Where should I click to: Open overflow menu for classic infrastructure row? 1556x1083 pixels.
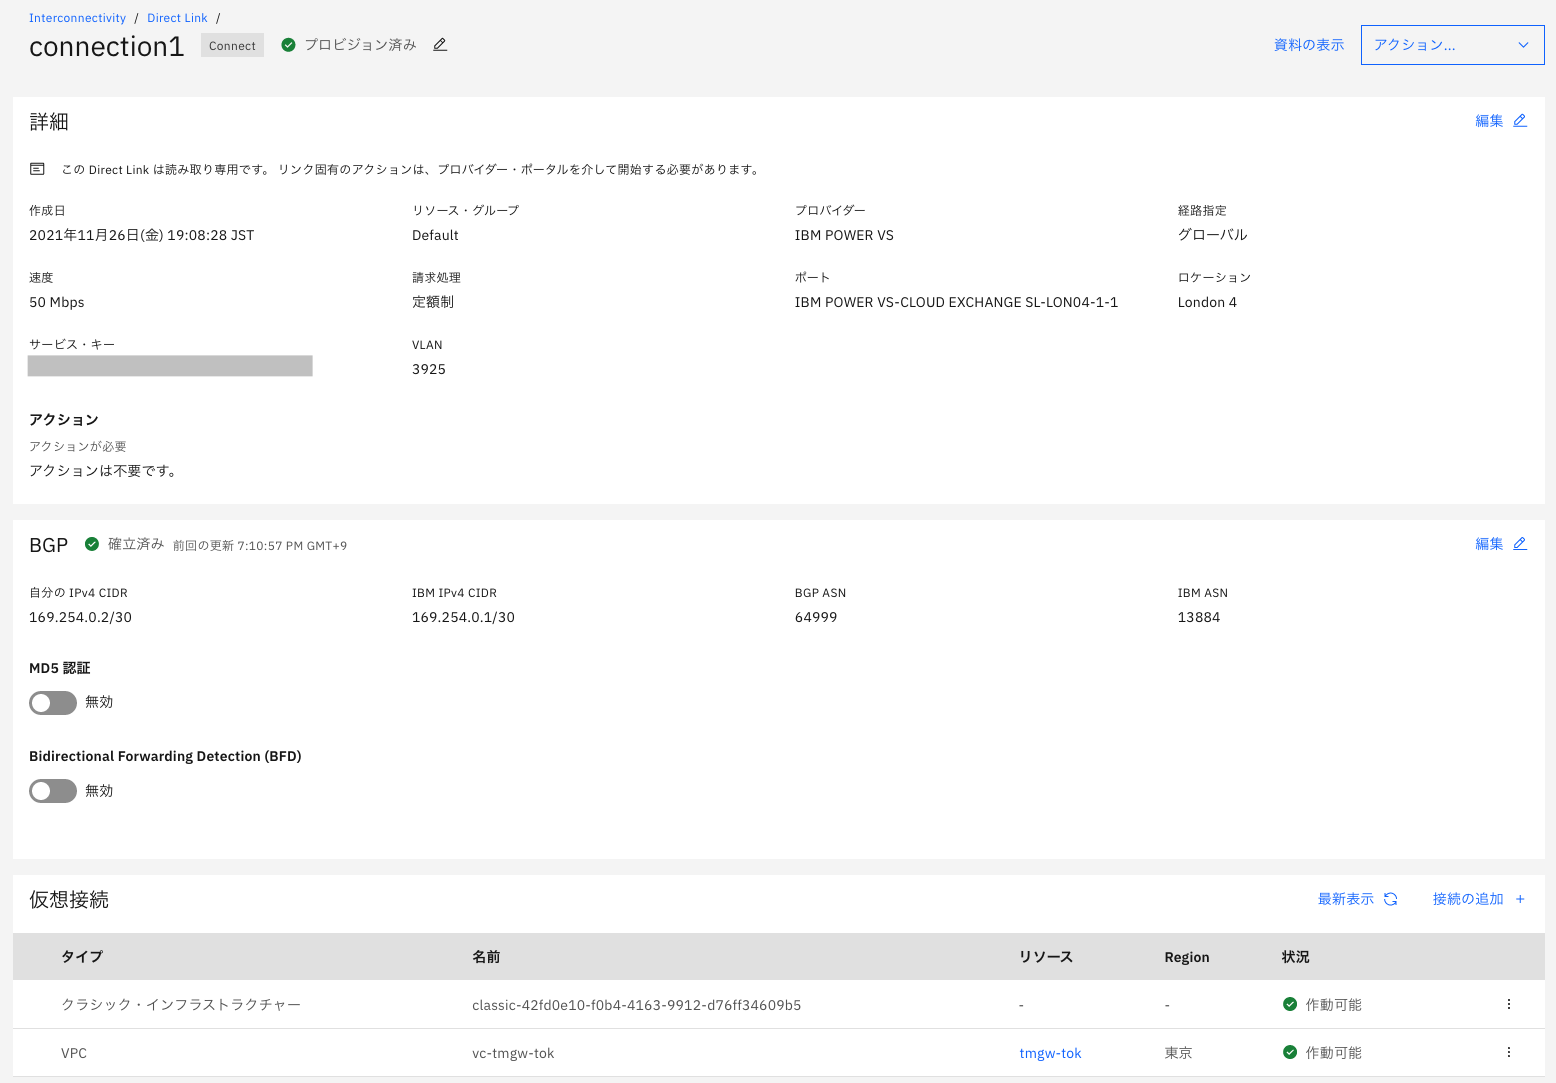(x=1509, y=1004)
